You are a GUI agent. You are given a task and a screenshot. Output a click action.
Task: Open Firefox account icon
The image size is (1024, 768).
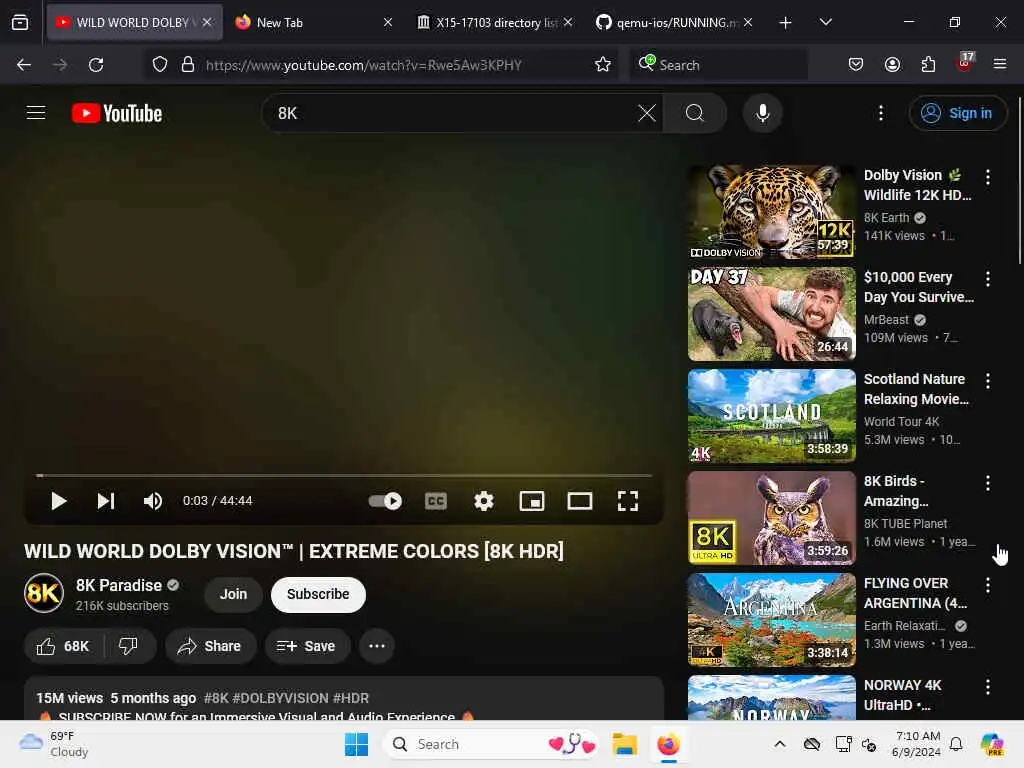[892, 64]
